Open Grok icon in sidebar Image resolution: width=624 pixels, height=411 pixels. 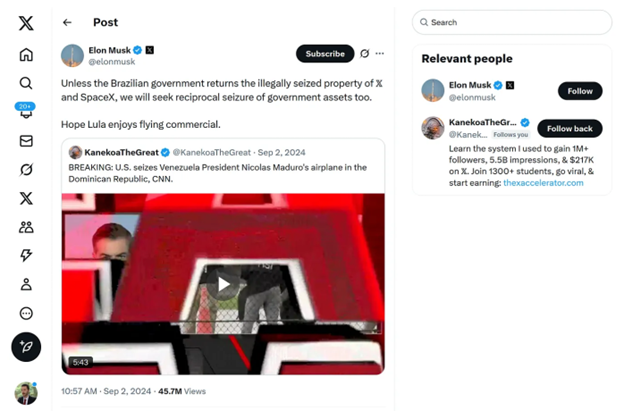click(x=26, y=170)
